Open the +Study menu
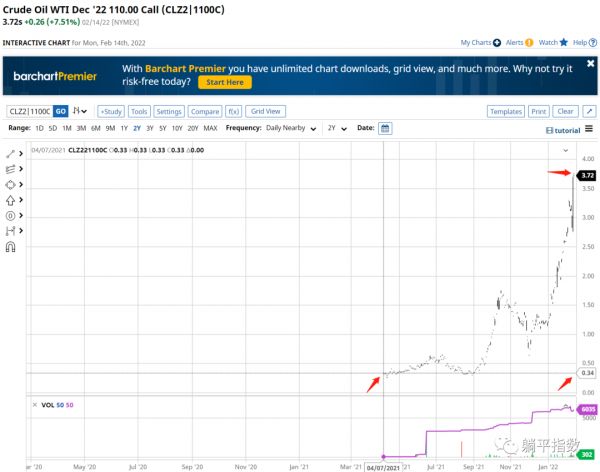Image resolution: width=600 pixels, height=472 pixels. click(x=110, y=111)
